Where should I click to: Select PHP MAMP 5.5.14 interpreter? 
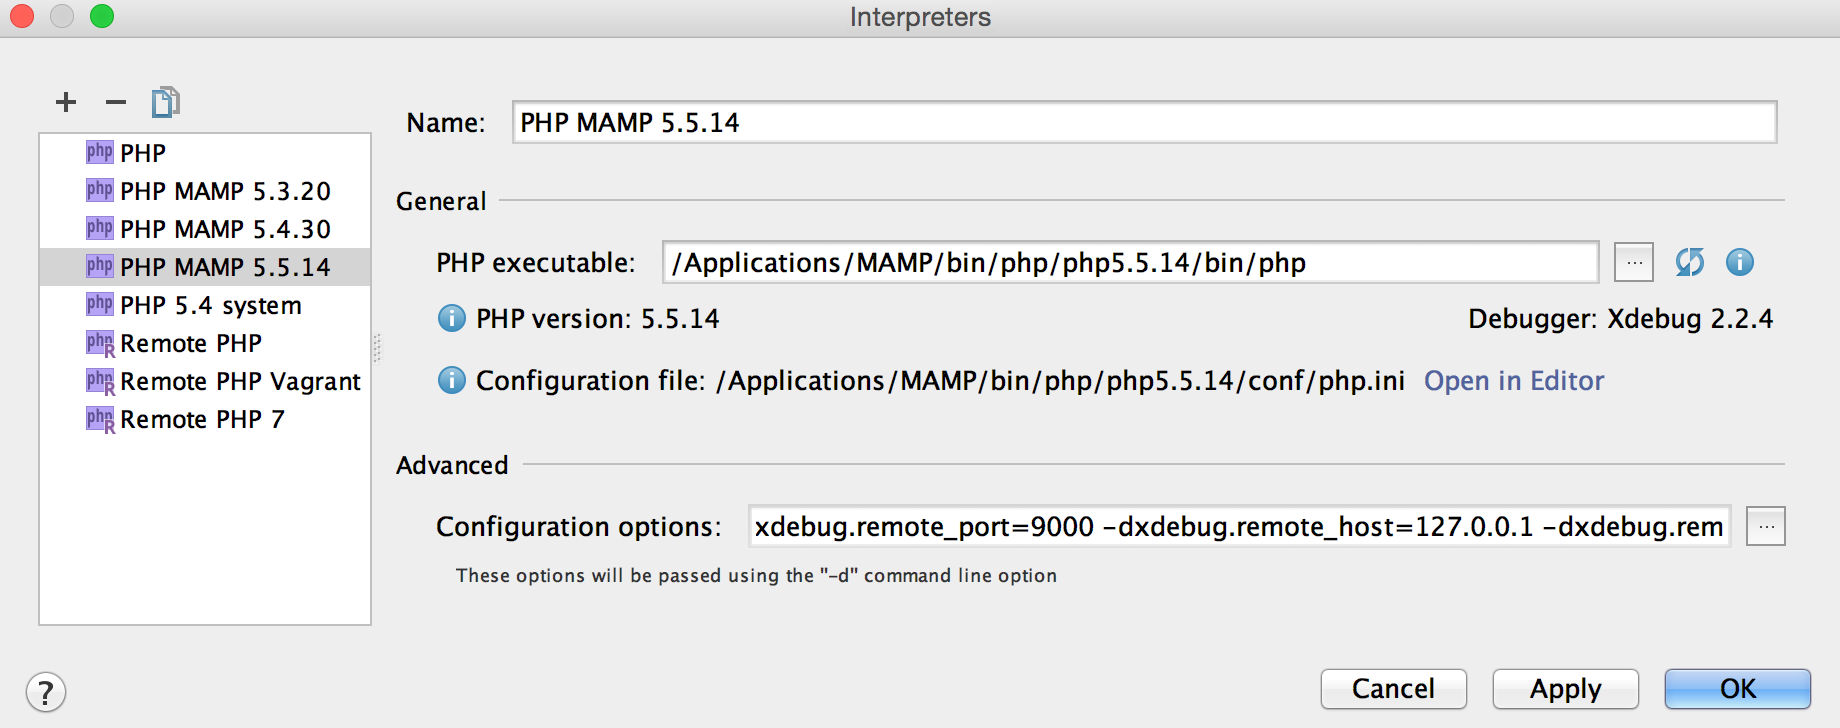pos(205,267)
